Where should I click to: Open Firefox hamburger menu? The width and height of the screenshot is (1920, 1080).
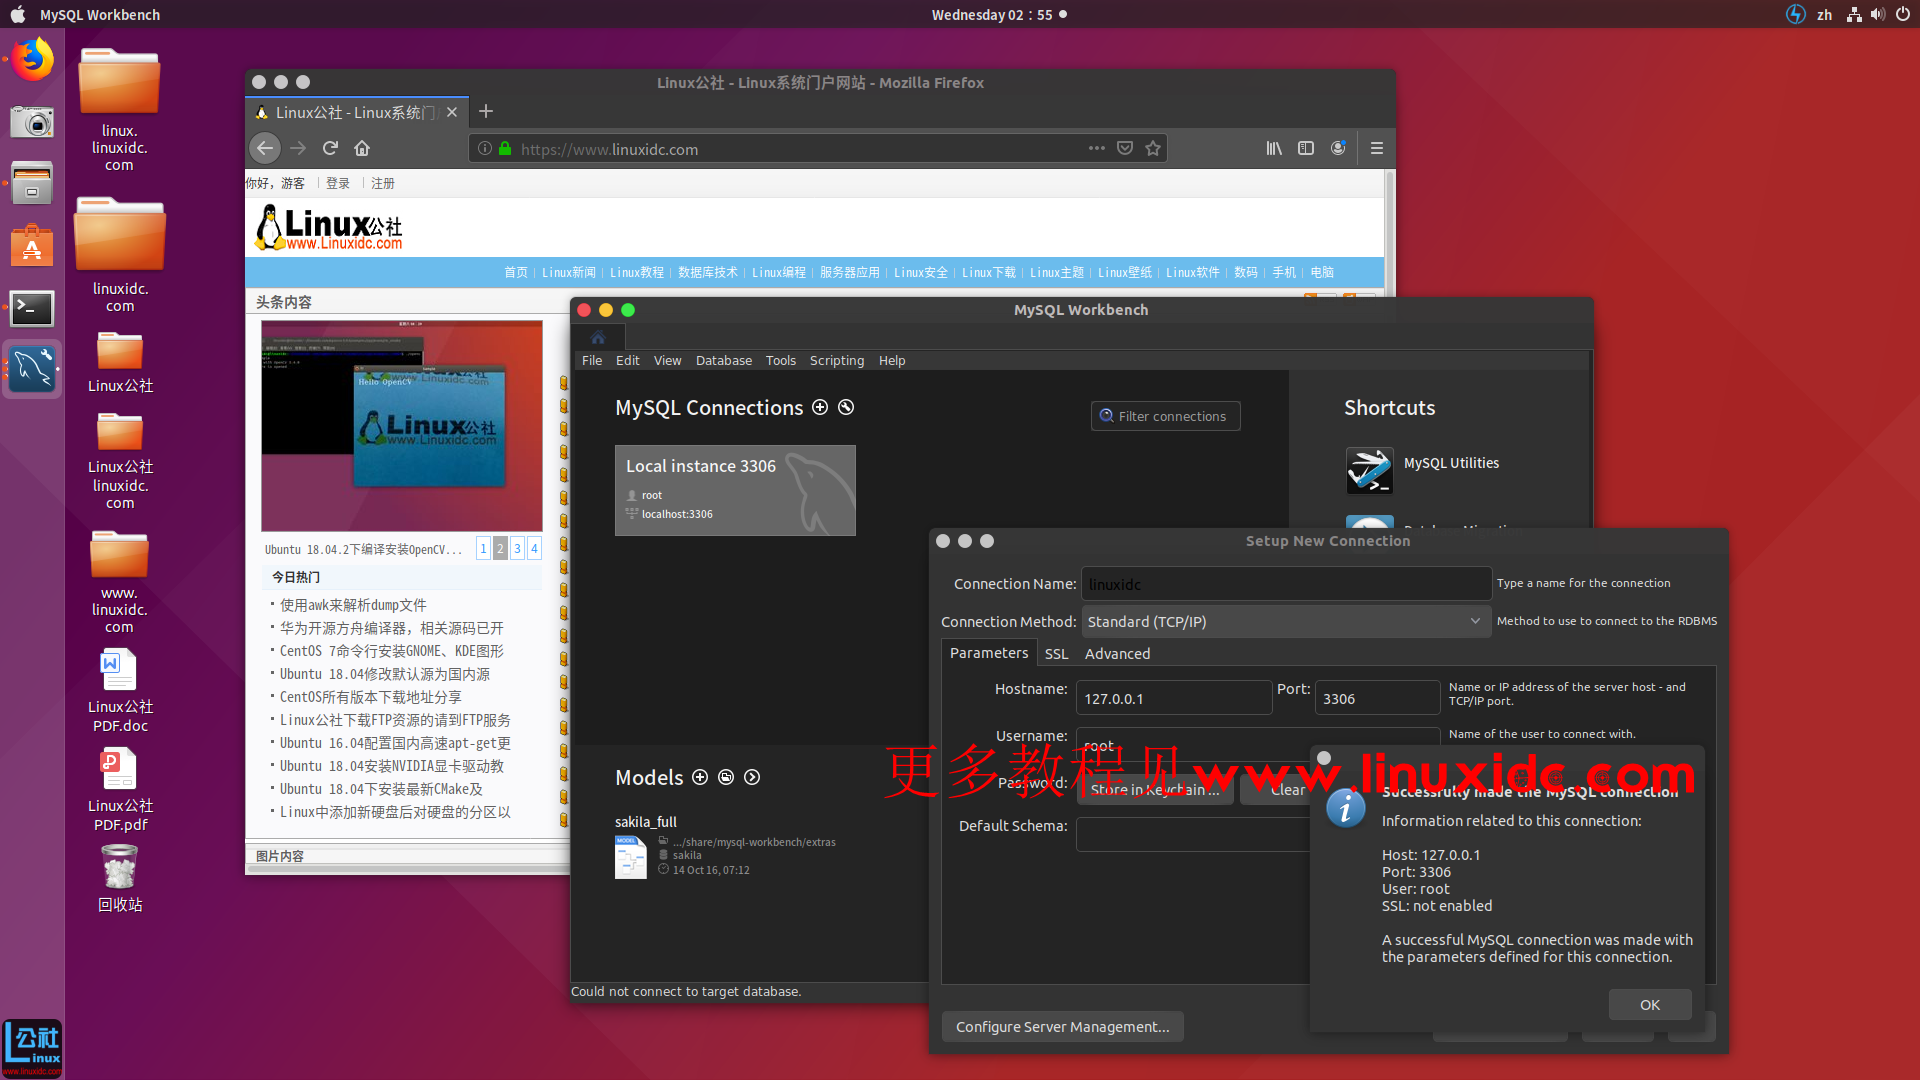[1377, 148]
